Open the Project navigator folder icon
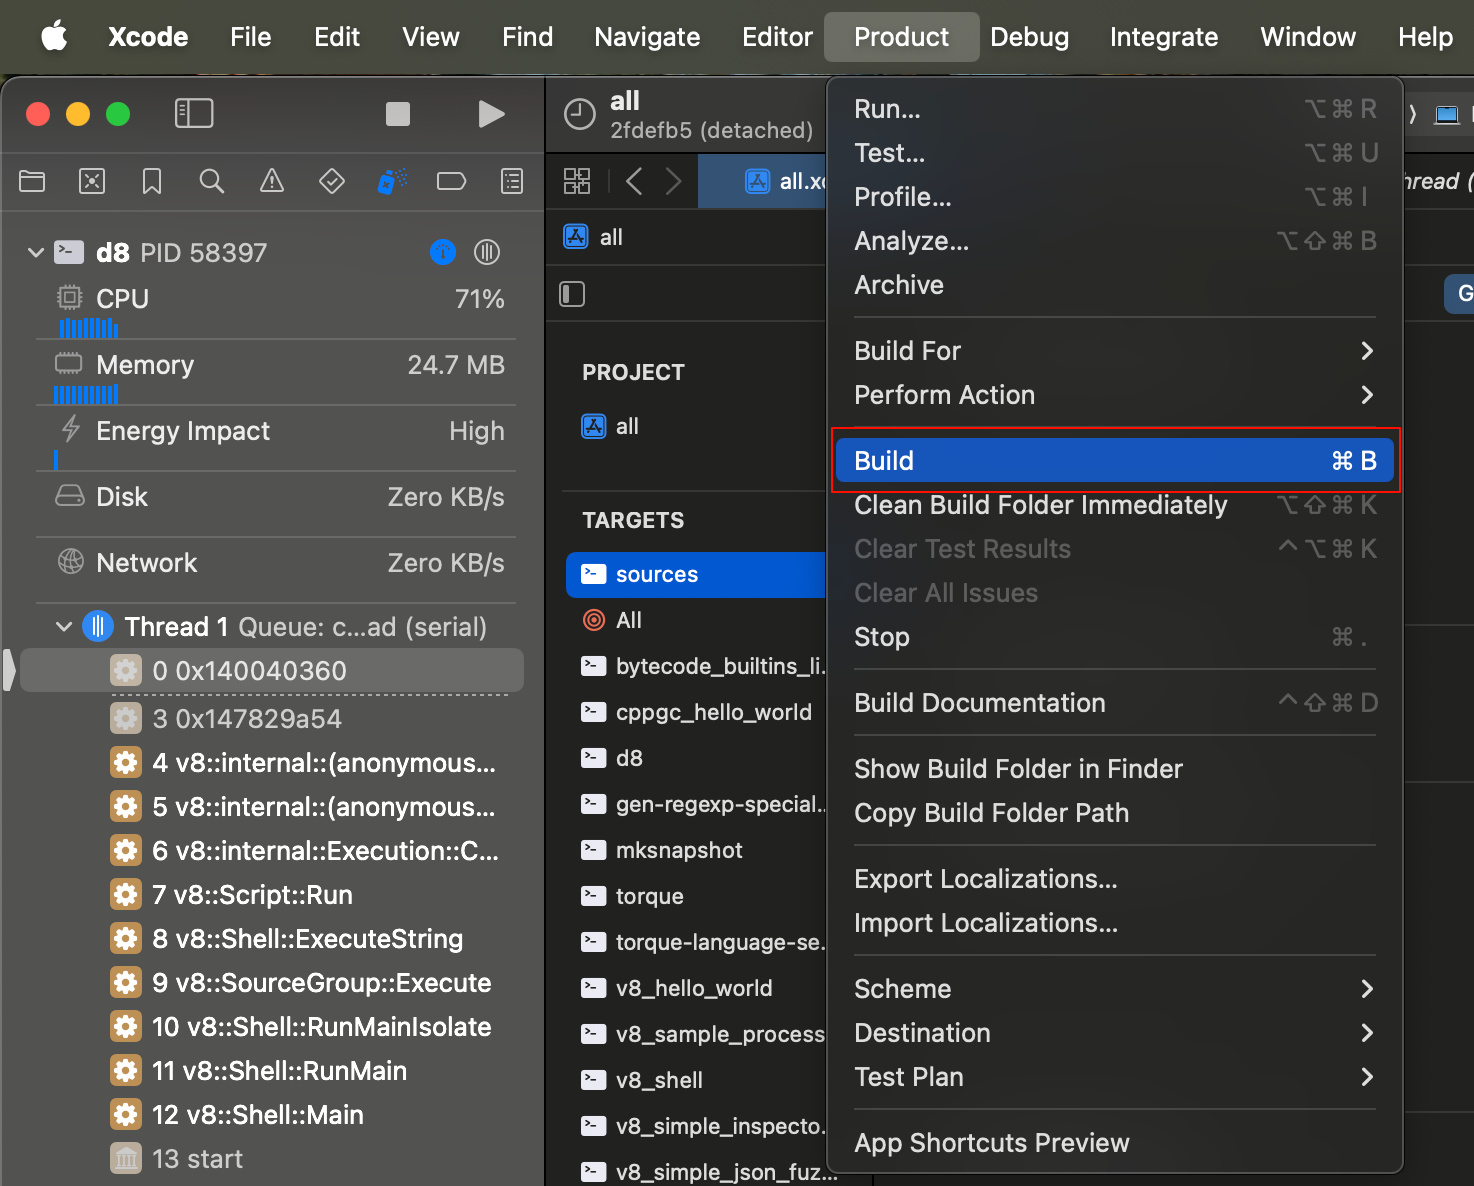The height and width of the screenshot is (1186, 1474). pos(32,181)
